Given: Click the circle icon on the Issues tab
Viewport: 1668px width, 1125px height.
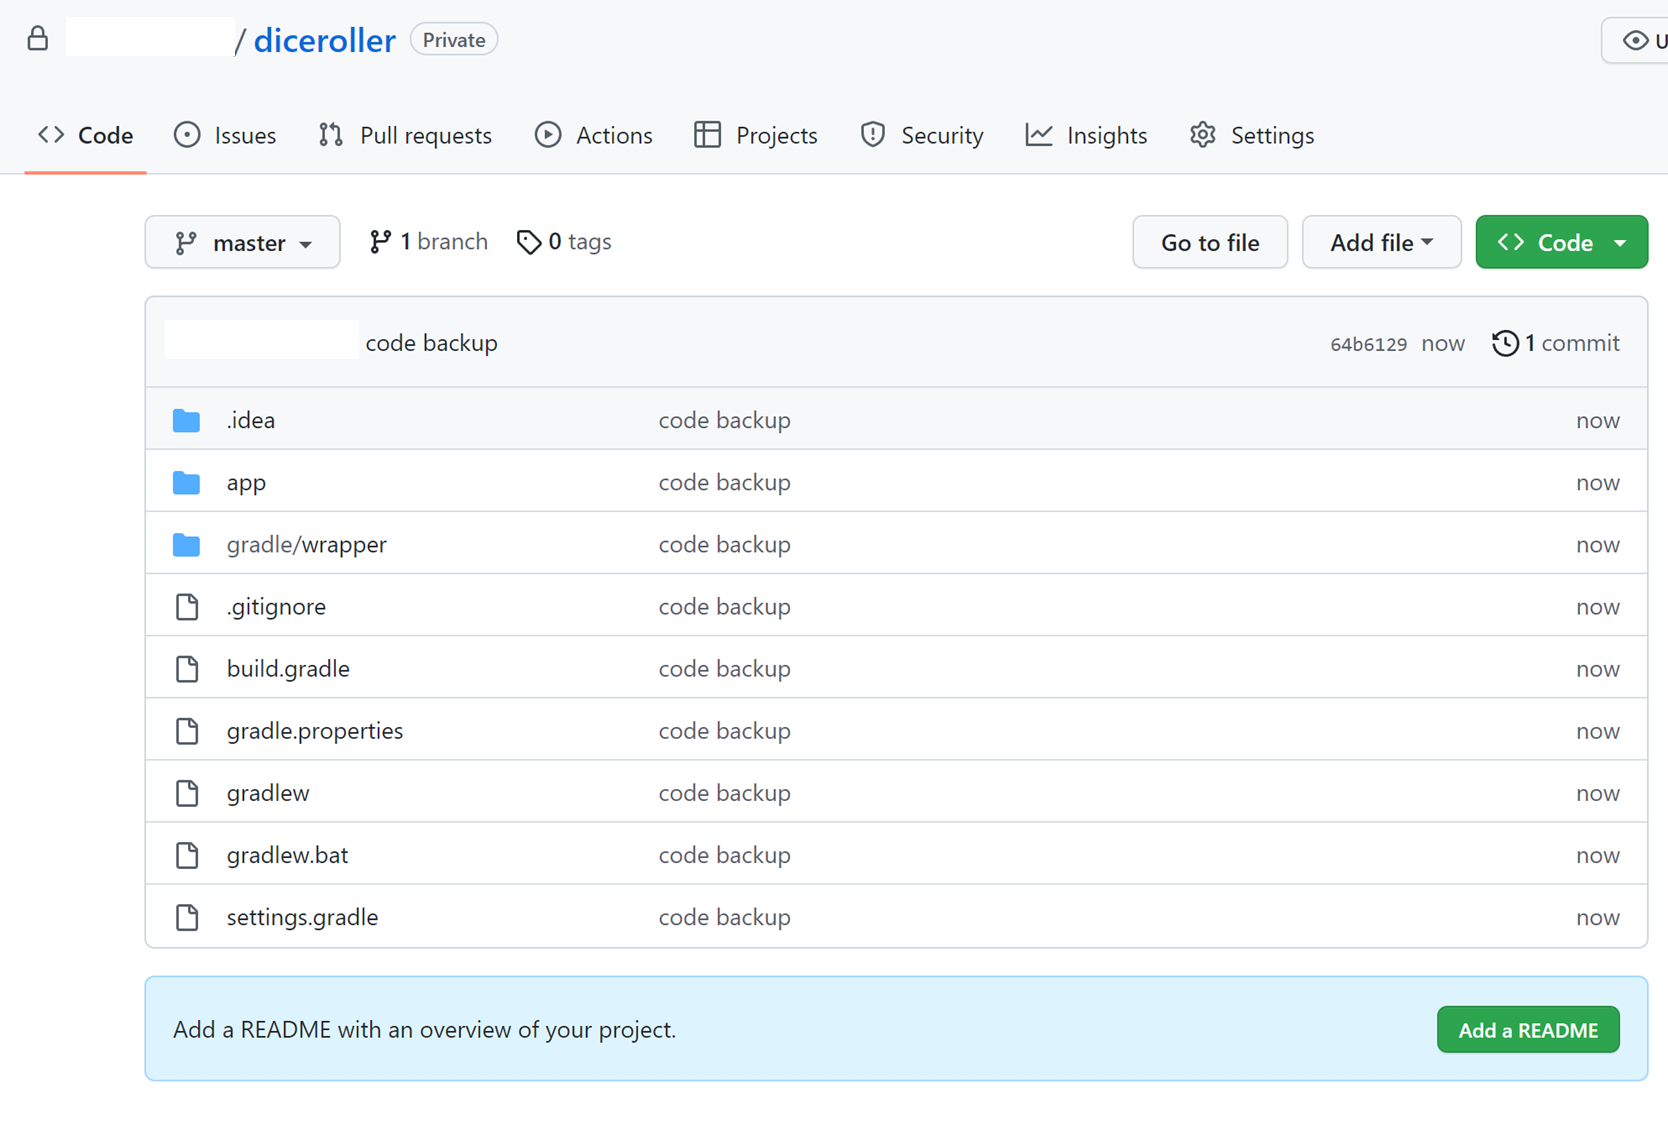Looking at the screenshot, I should click(187, 134).
